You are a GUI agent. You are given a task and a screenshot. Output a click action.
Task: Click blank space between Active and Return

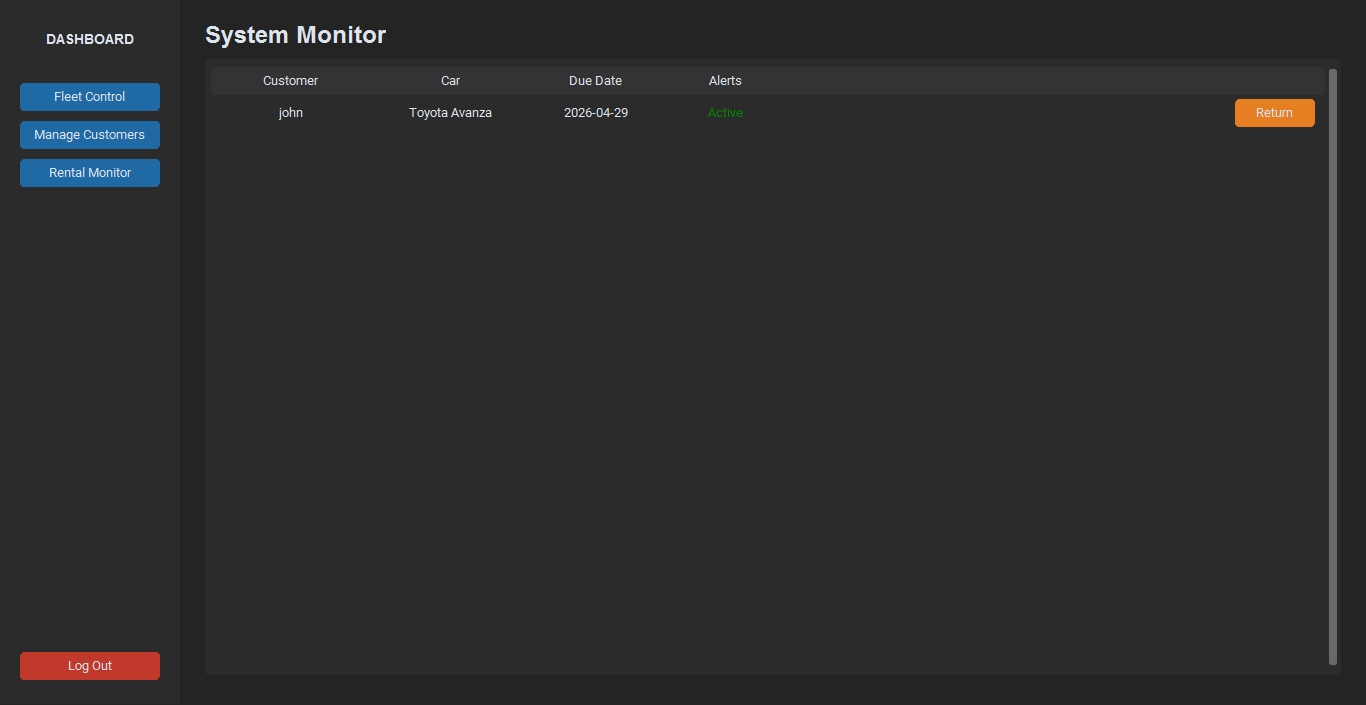tap(980, 113)
